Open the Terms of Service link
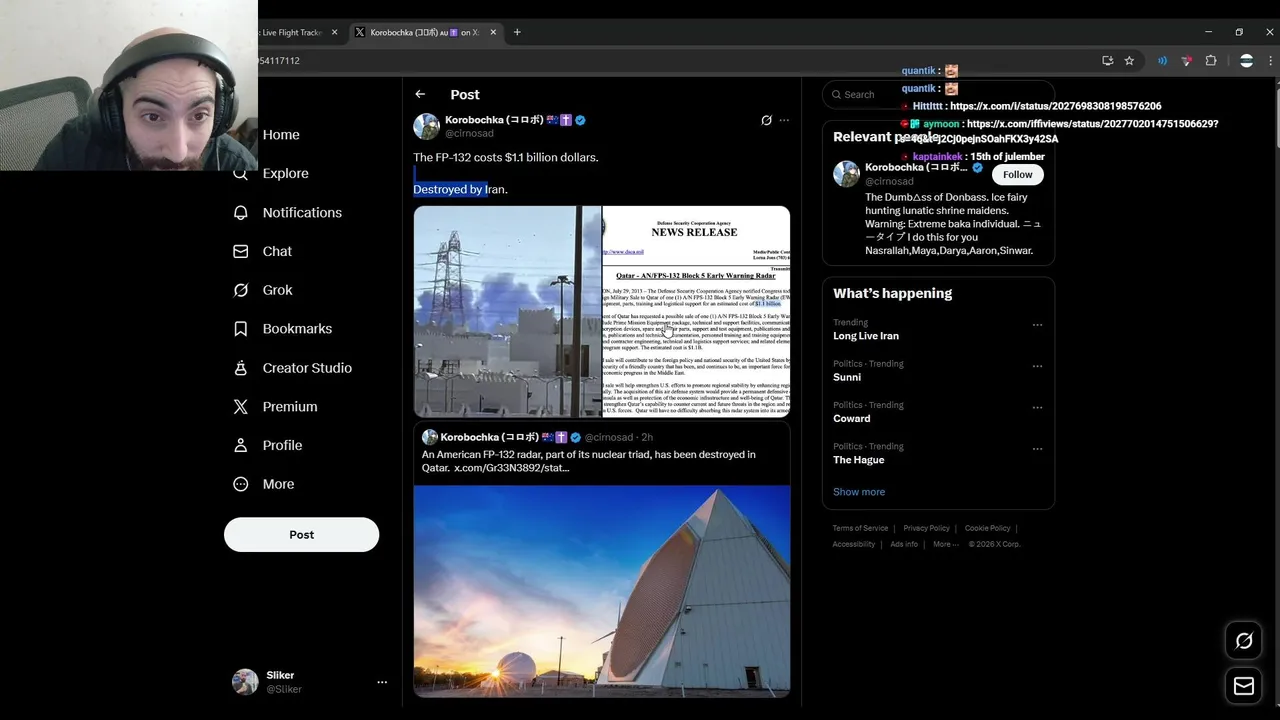 860,528
